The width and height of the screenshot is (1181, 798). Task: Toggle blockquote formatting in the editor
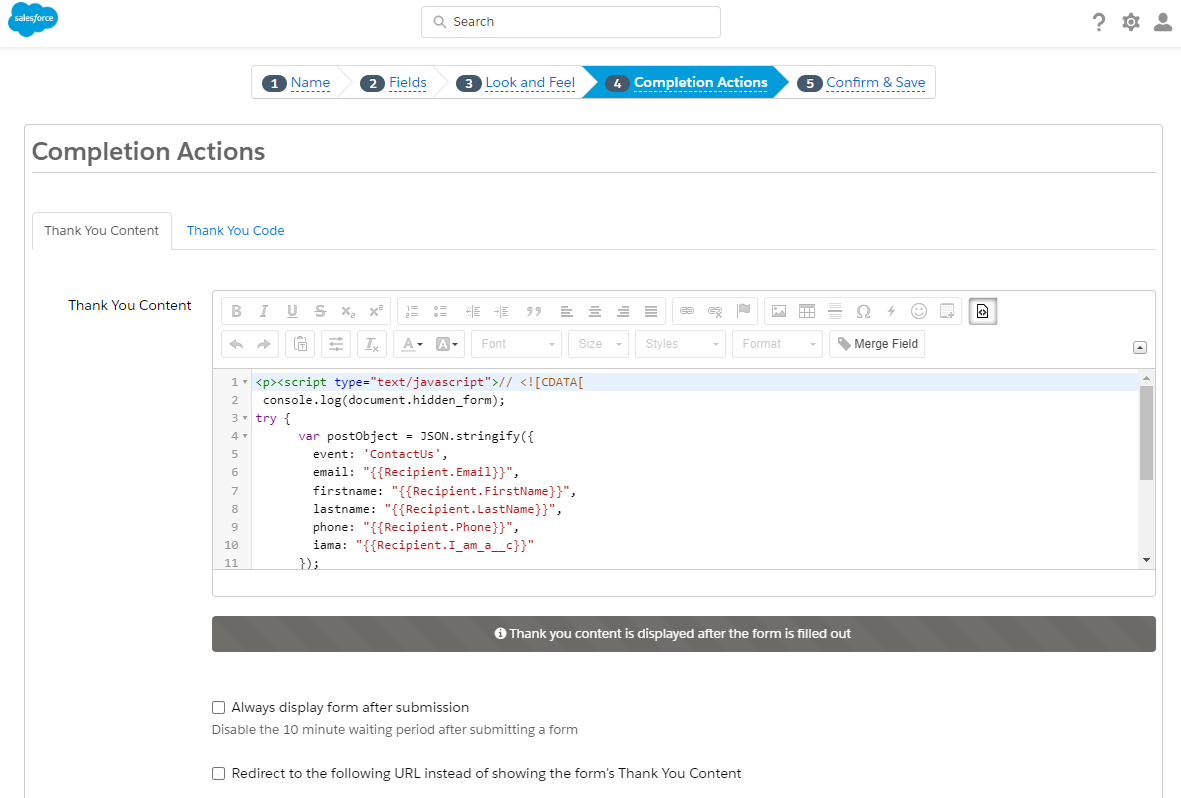534,311
